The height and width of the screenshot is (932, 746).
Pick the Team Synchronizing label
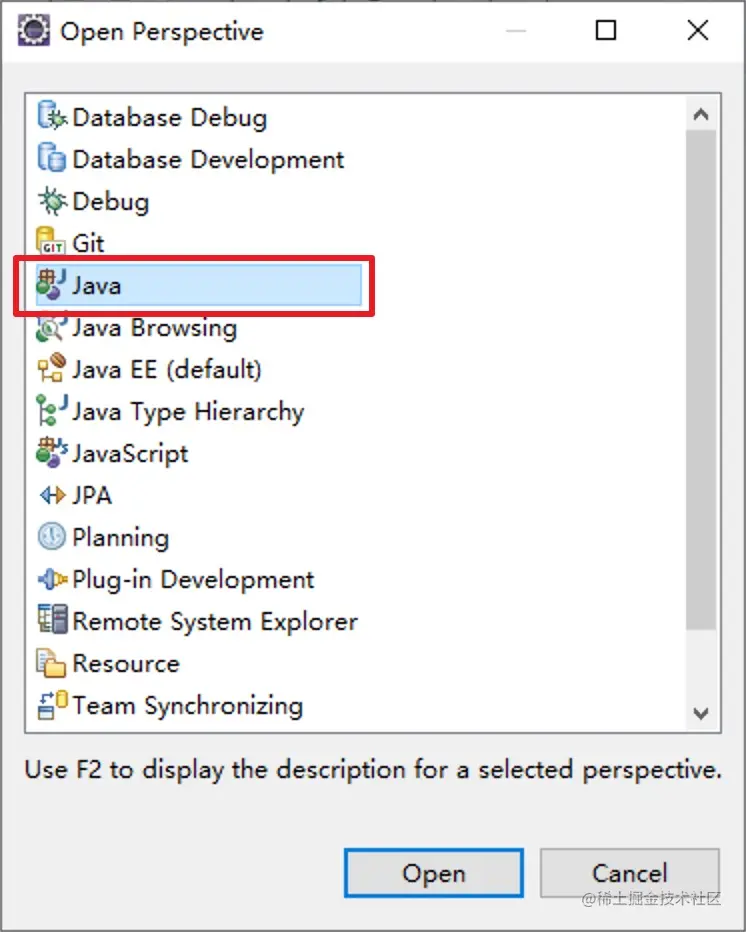(188, 706)
